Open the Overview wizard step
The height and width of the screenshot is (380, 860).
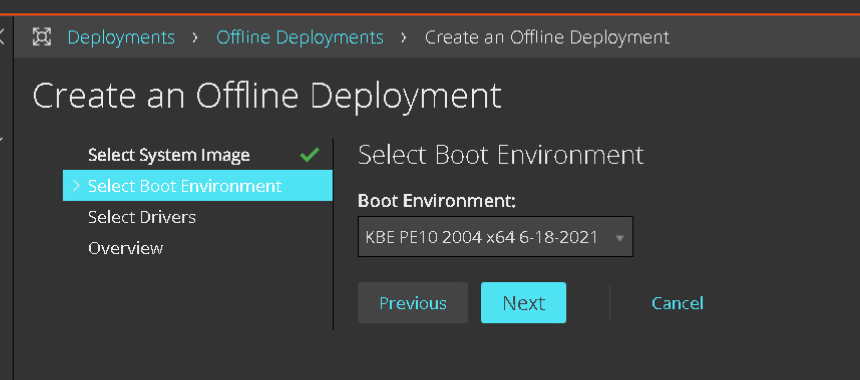click(126, 248)
